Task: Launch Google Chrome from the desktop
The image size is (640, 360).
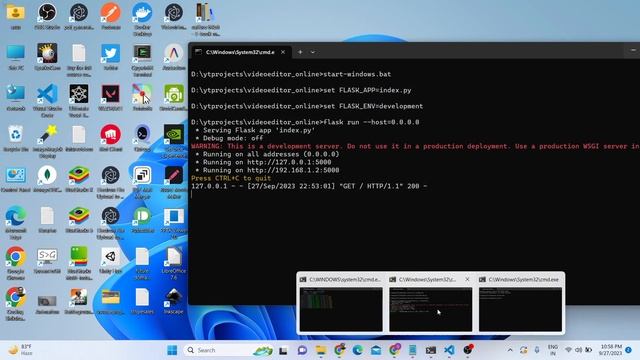Action: [16, 263]
